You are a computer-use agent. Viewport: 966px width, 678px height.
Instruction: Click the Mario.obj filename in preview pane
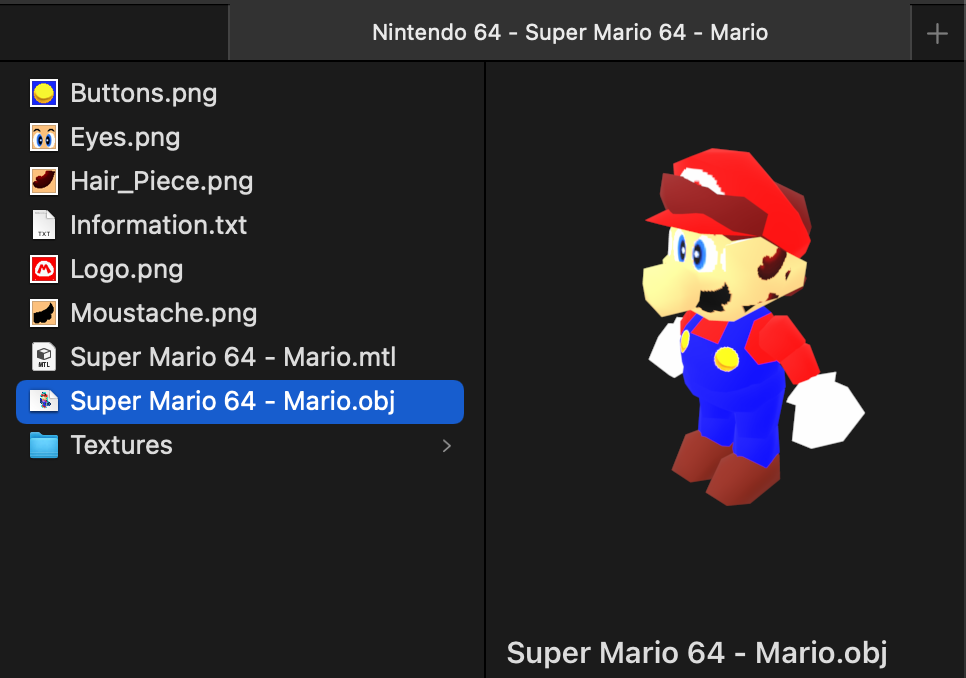click(x=697, y=652)
